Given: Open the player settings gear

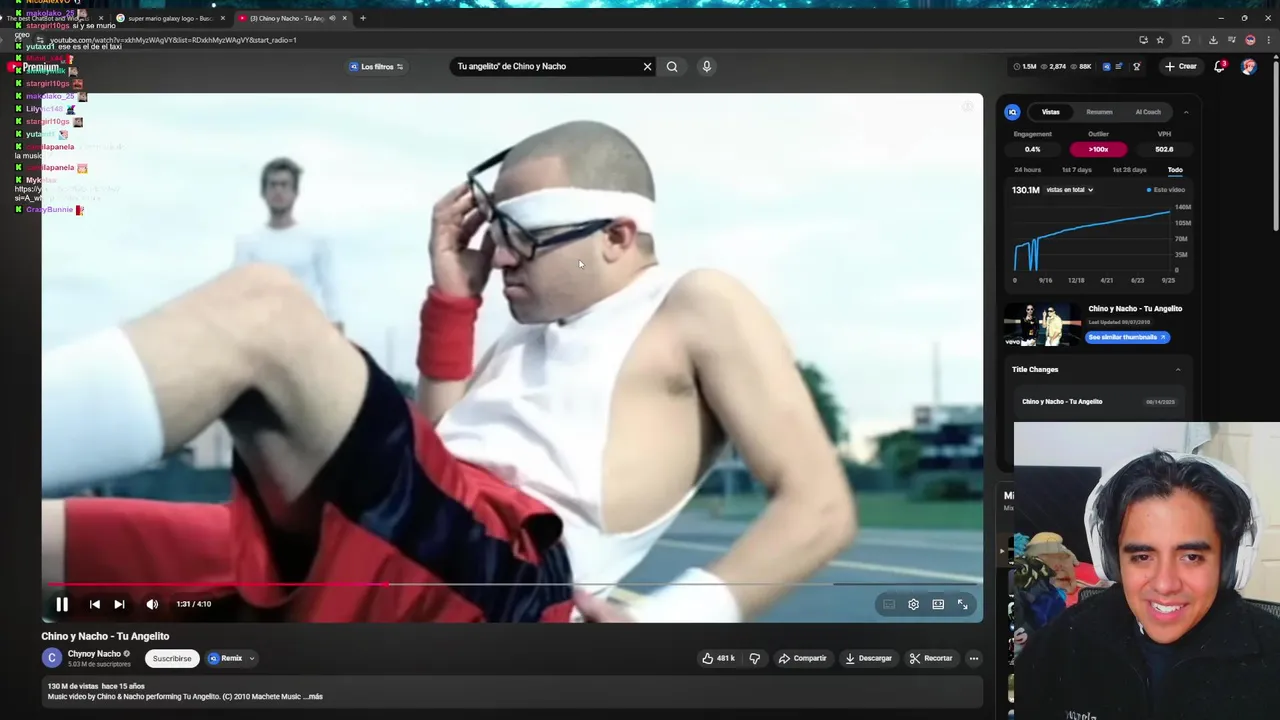Looking at the screenshot, I should pos(913,604).
